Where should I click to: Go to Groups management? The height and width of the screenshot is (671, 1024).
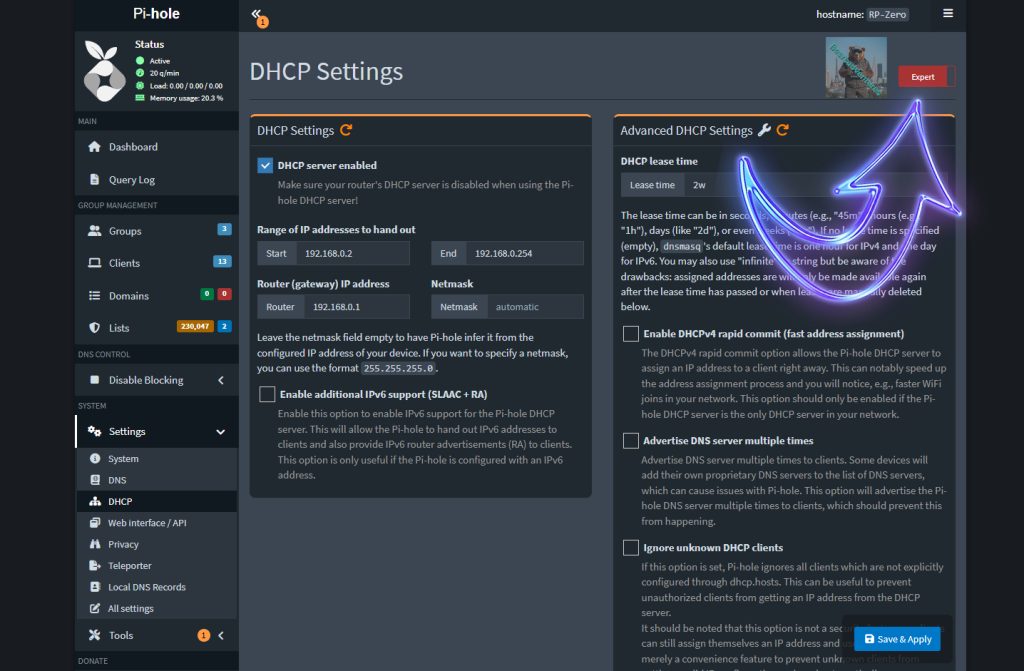tap(157, 231)
